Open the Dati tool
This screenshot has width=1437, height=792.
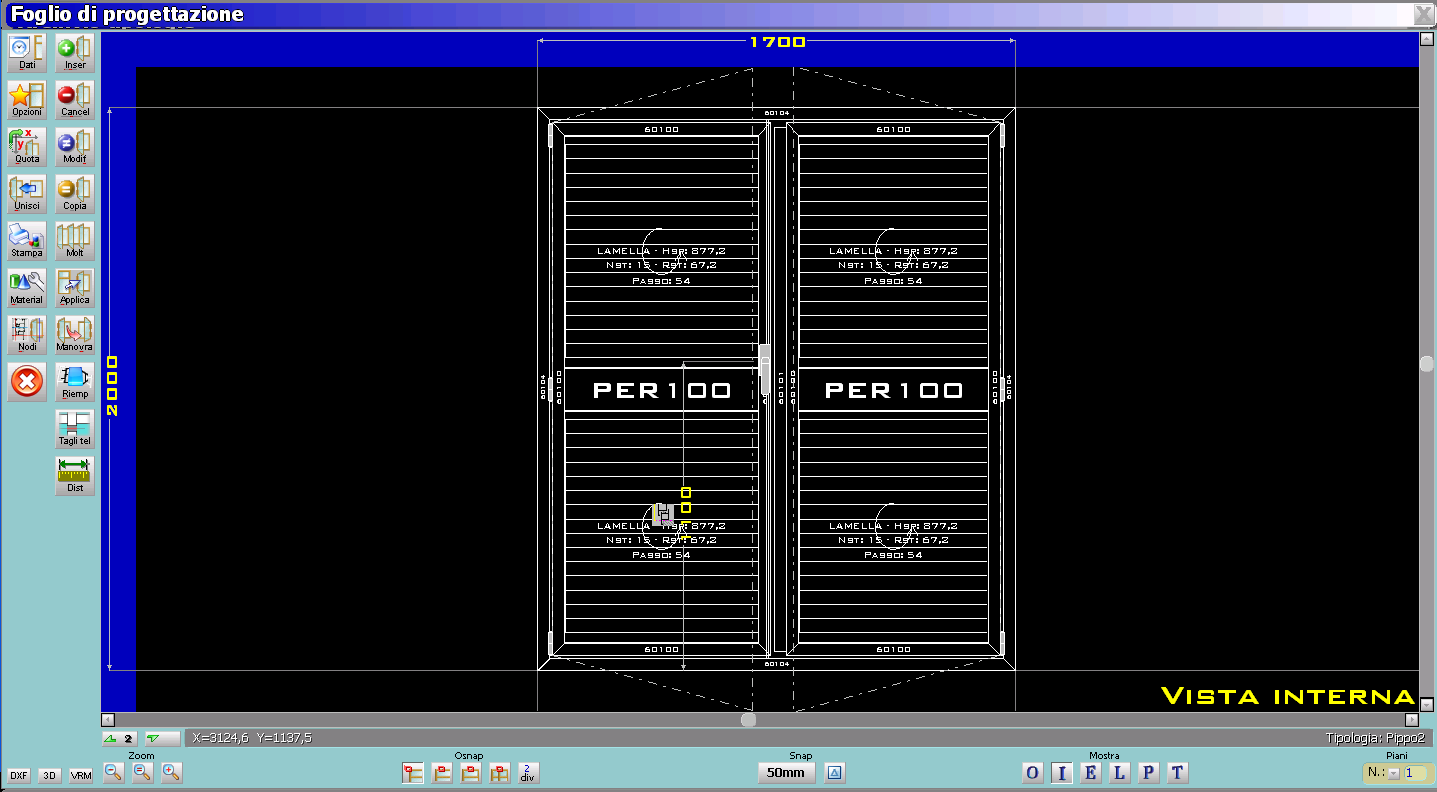coord(27,53)
